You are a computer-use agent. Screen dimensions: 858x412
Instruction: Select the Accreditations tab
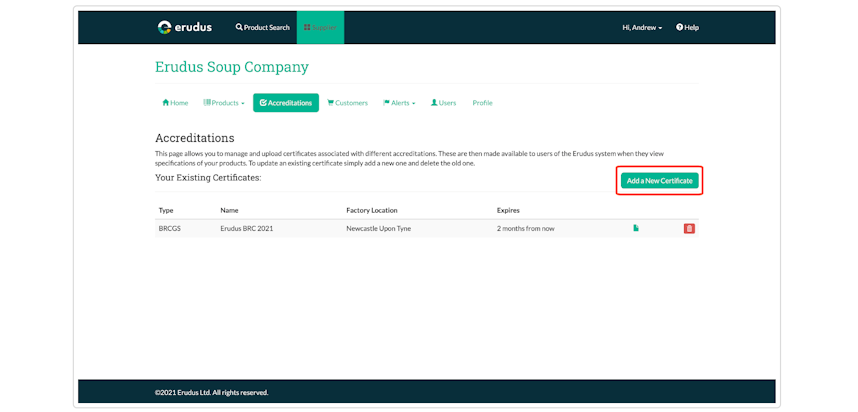(286, 103)
